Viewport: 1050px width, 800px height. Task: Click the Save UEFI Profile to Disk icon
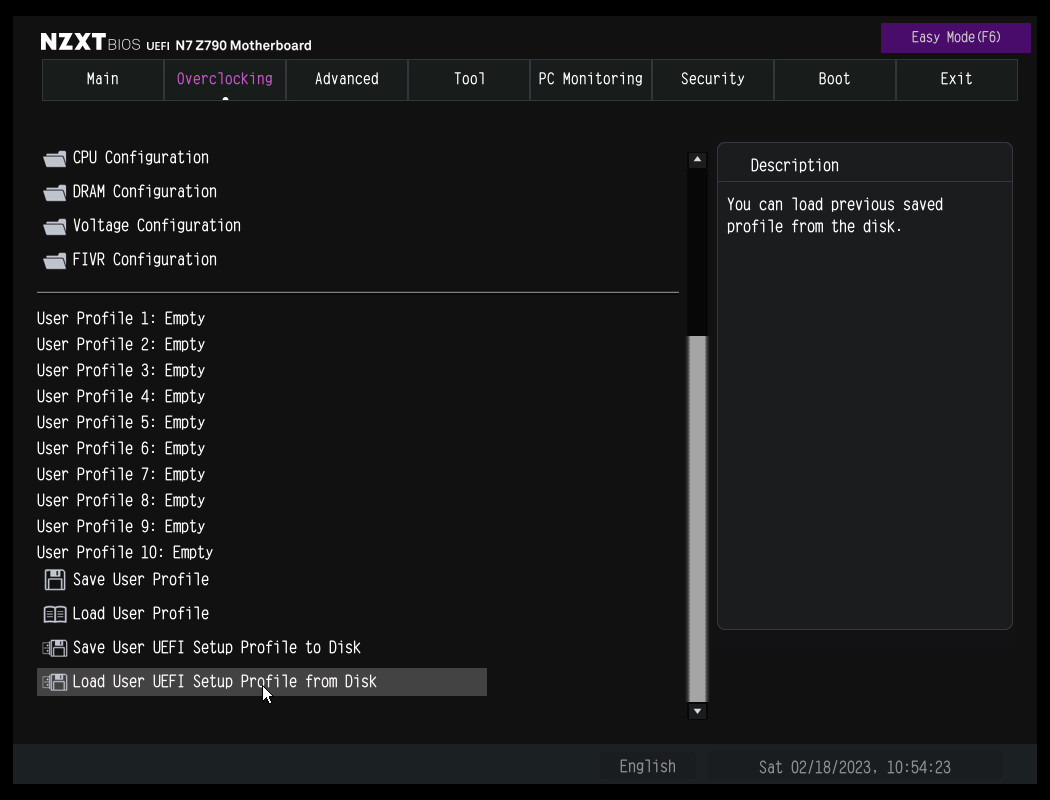[55, 648]
